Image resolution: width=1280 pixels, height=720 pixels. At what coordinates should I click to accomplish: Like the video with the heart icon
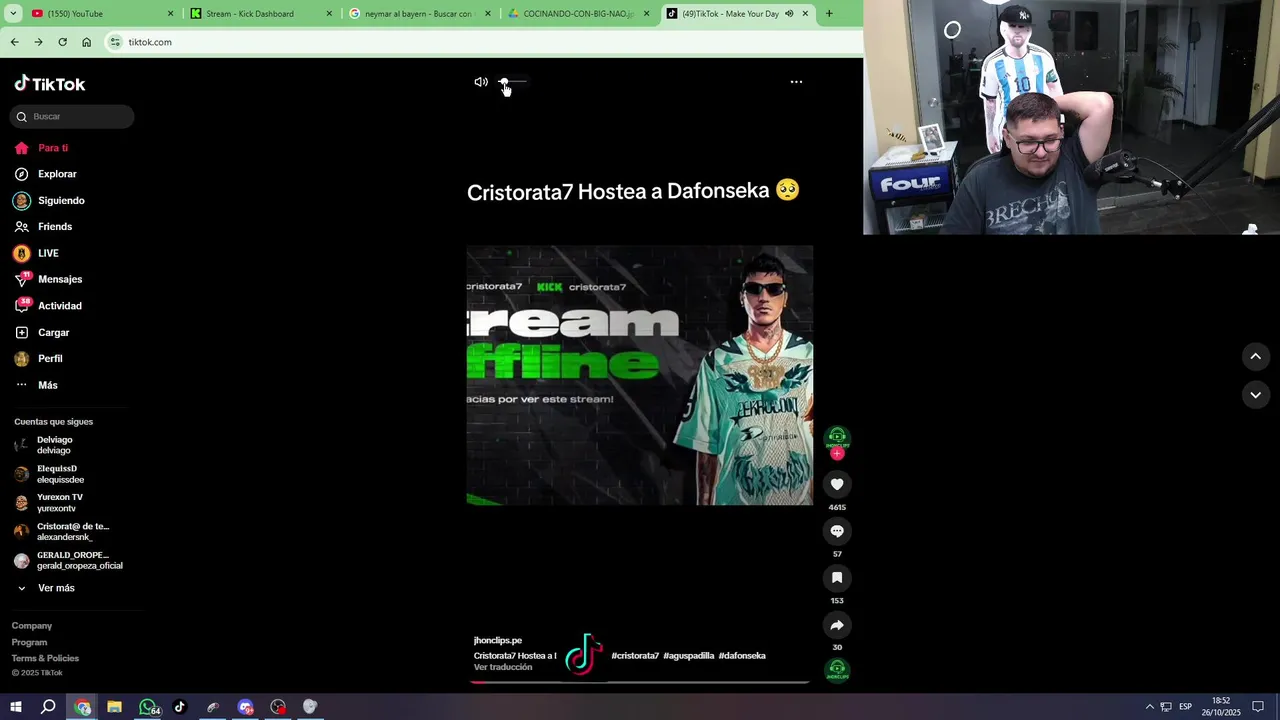click(837, 484)
